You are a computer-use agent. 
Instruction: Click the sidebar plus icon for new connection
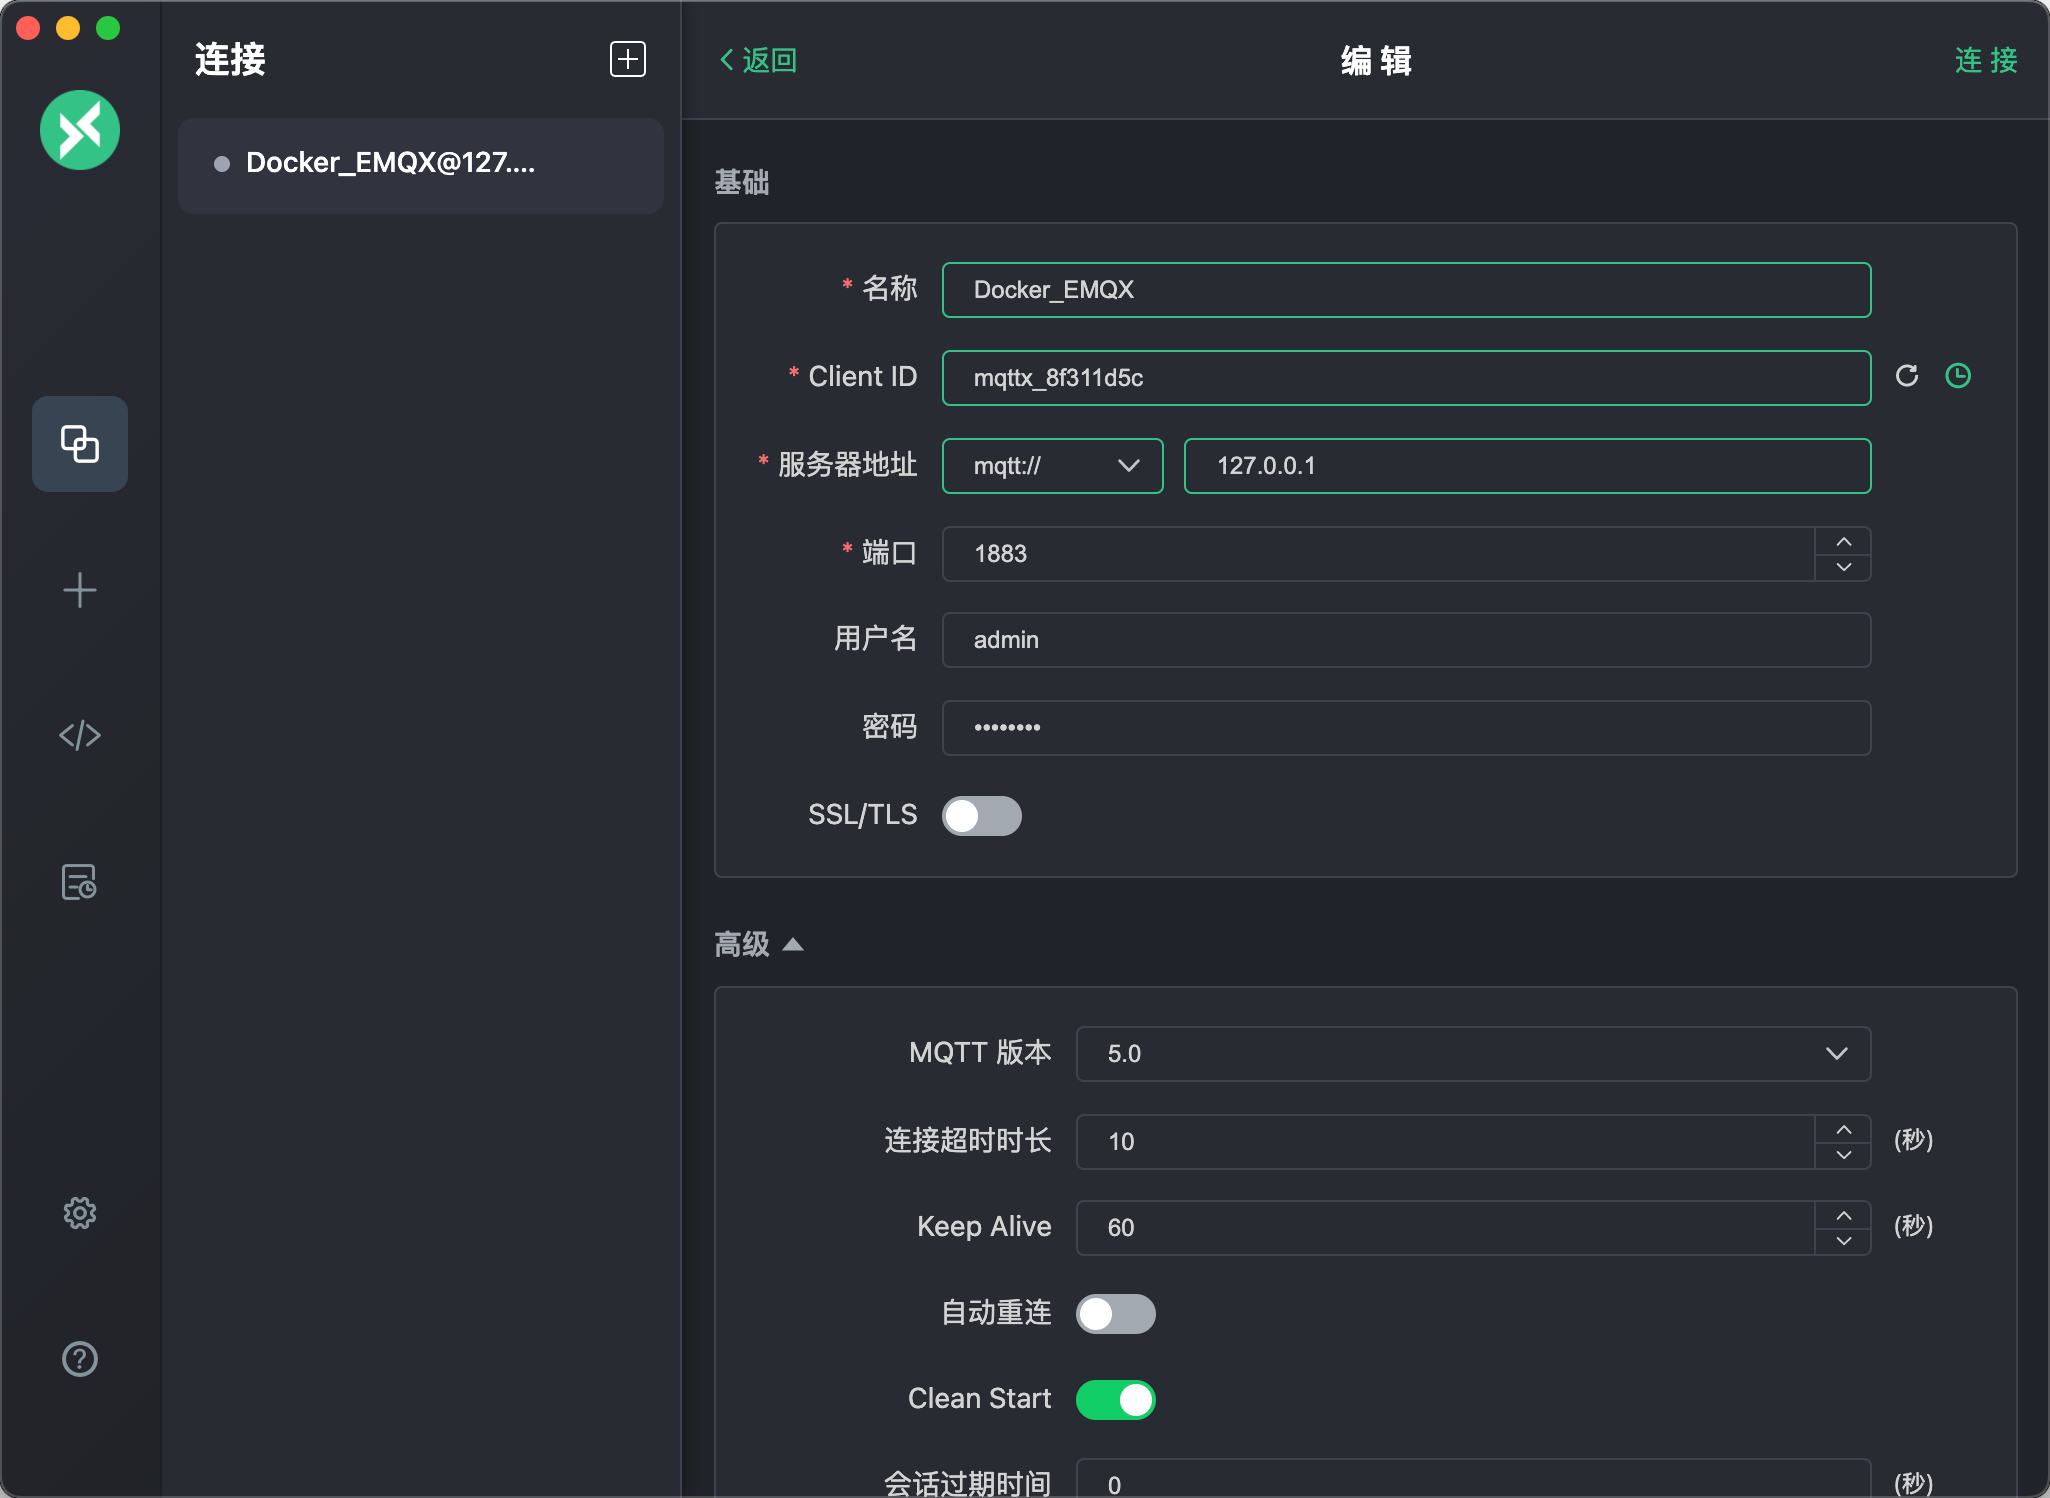point(80,590)
